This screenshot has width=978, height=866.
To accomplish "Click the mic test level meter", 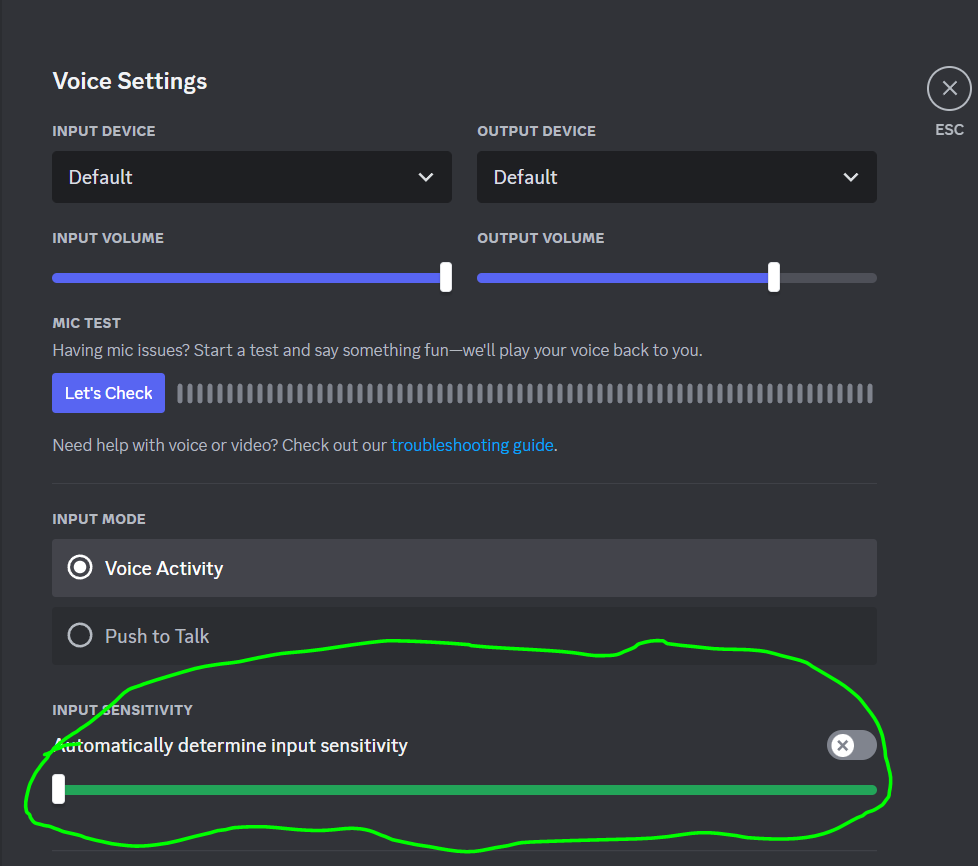I will pyautogui.click(x=525, y=394).
